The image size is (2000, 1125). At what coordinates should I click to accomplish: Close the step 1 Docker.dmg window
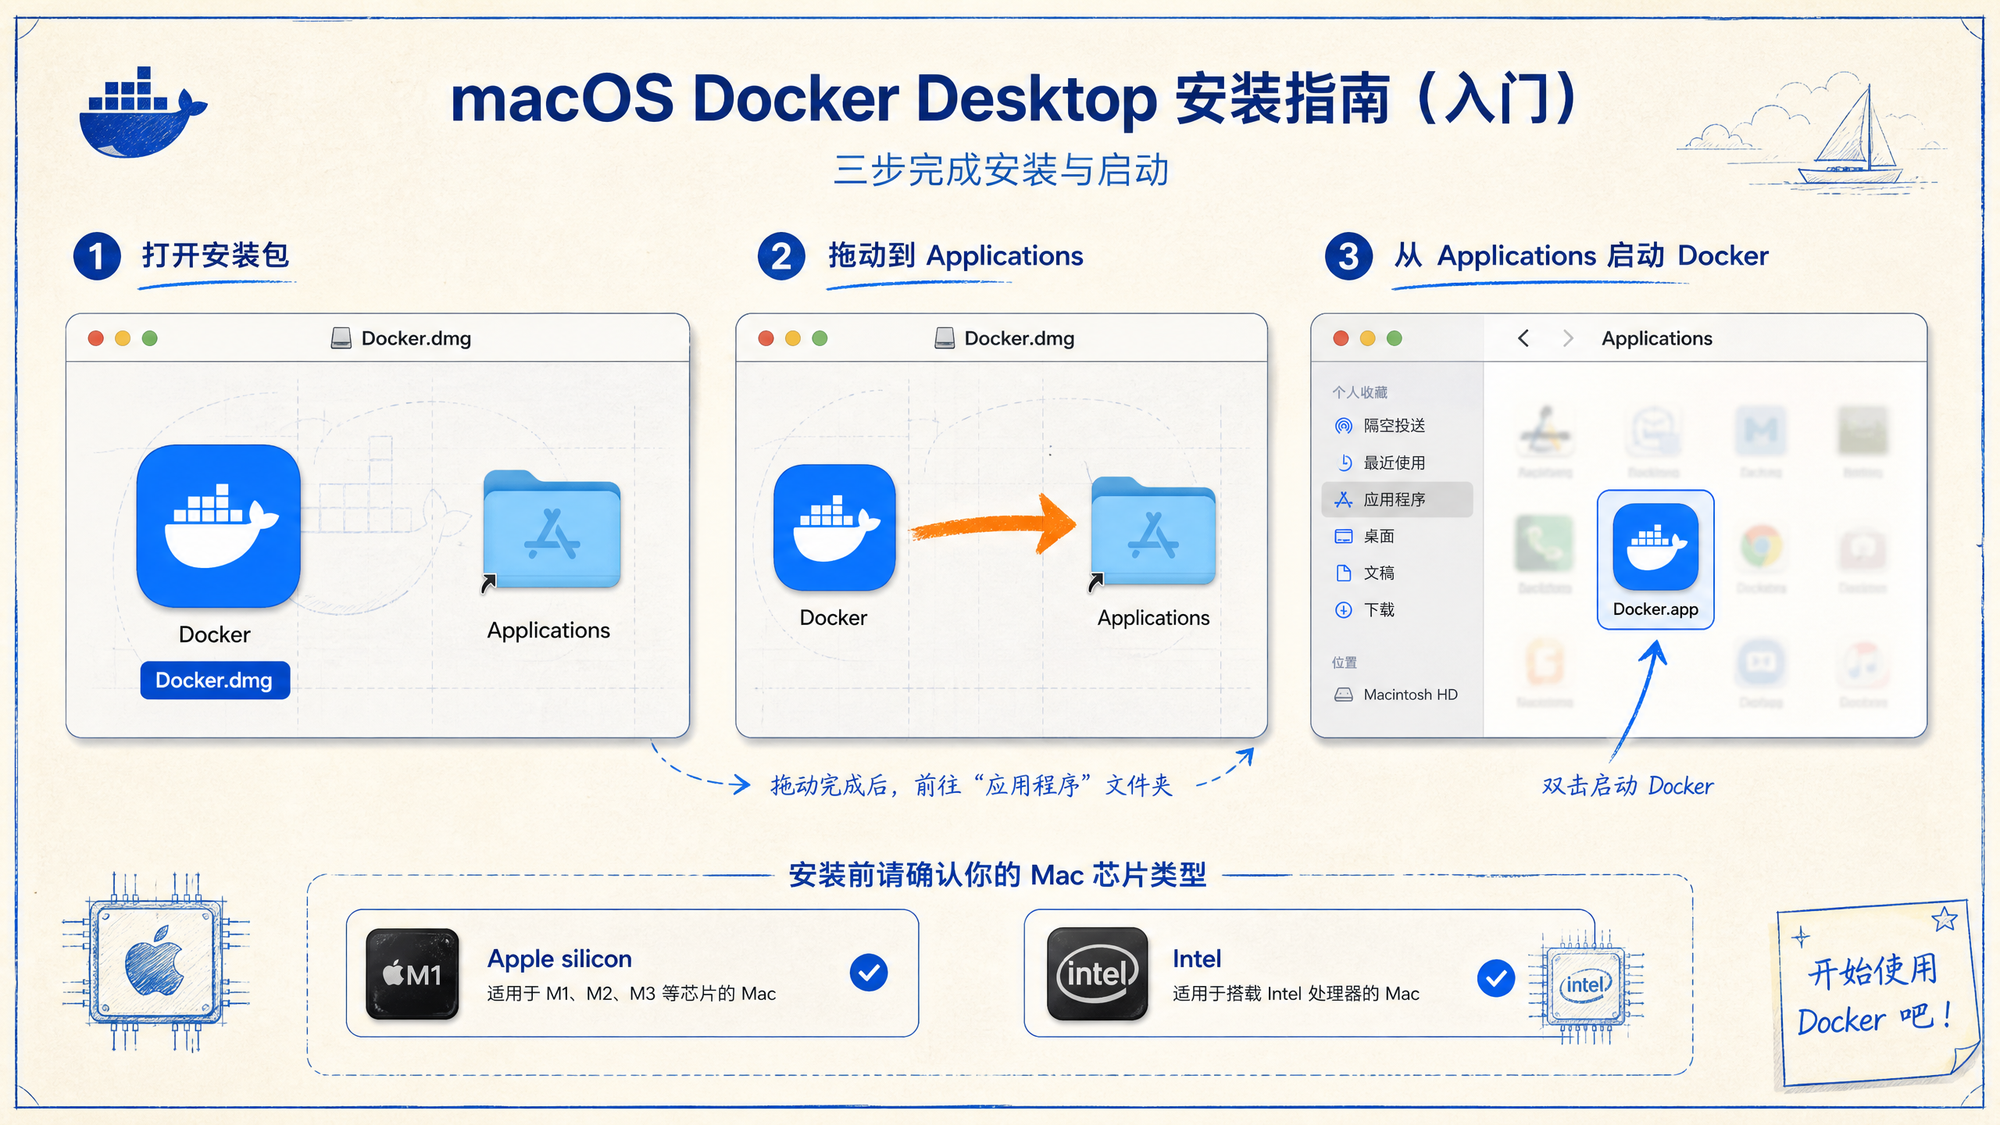(x=96, y=338)
